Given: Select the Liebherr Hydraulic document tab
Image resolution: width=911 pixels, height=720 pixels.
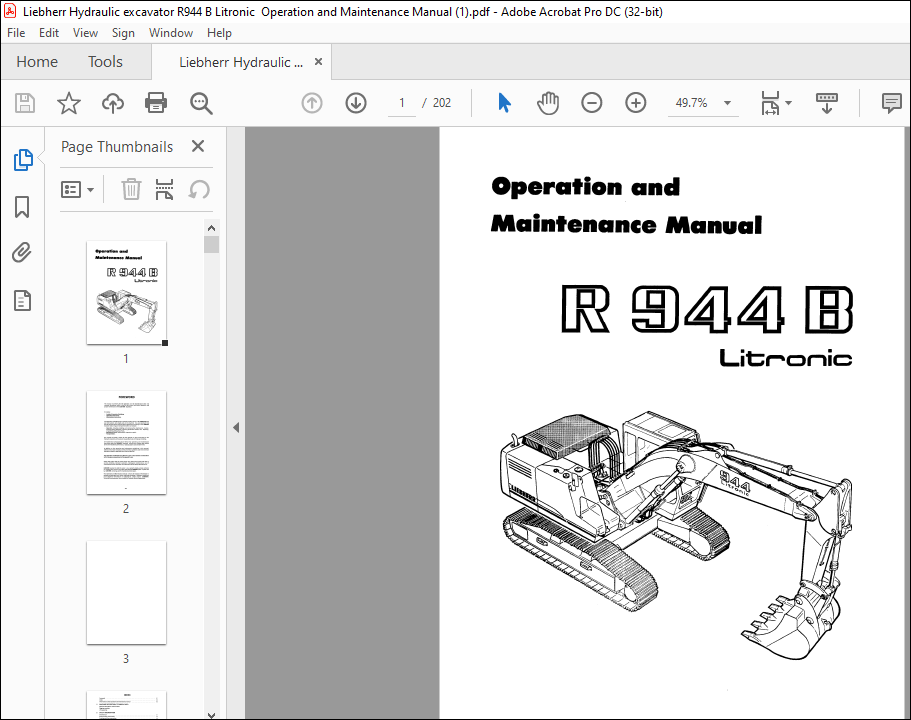Looking at the screenshot, I should 241,62.
